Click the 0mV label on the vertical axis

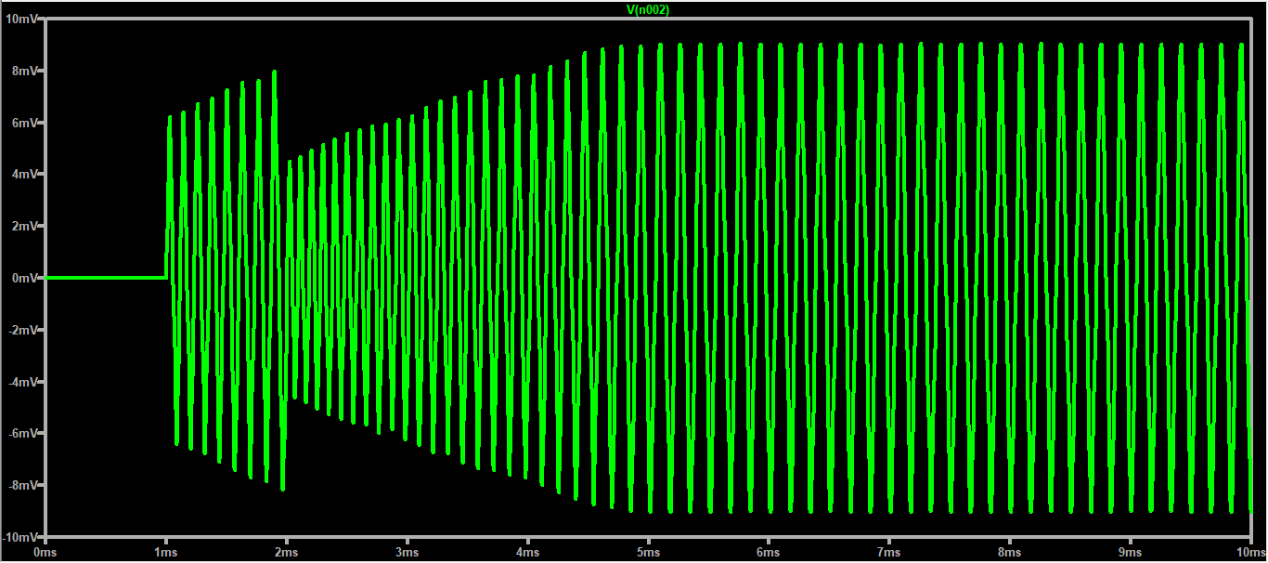[x=23, y=278]
